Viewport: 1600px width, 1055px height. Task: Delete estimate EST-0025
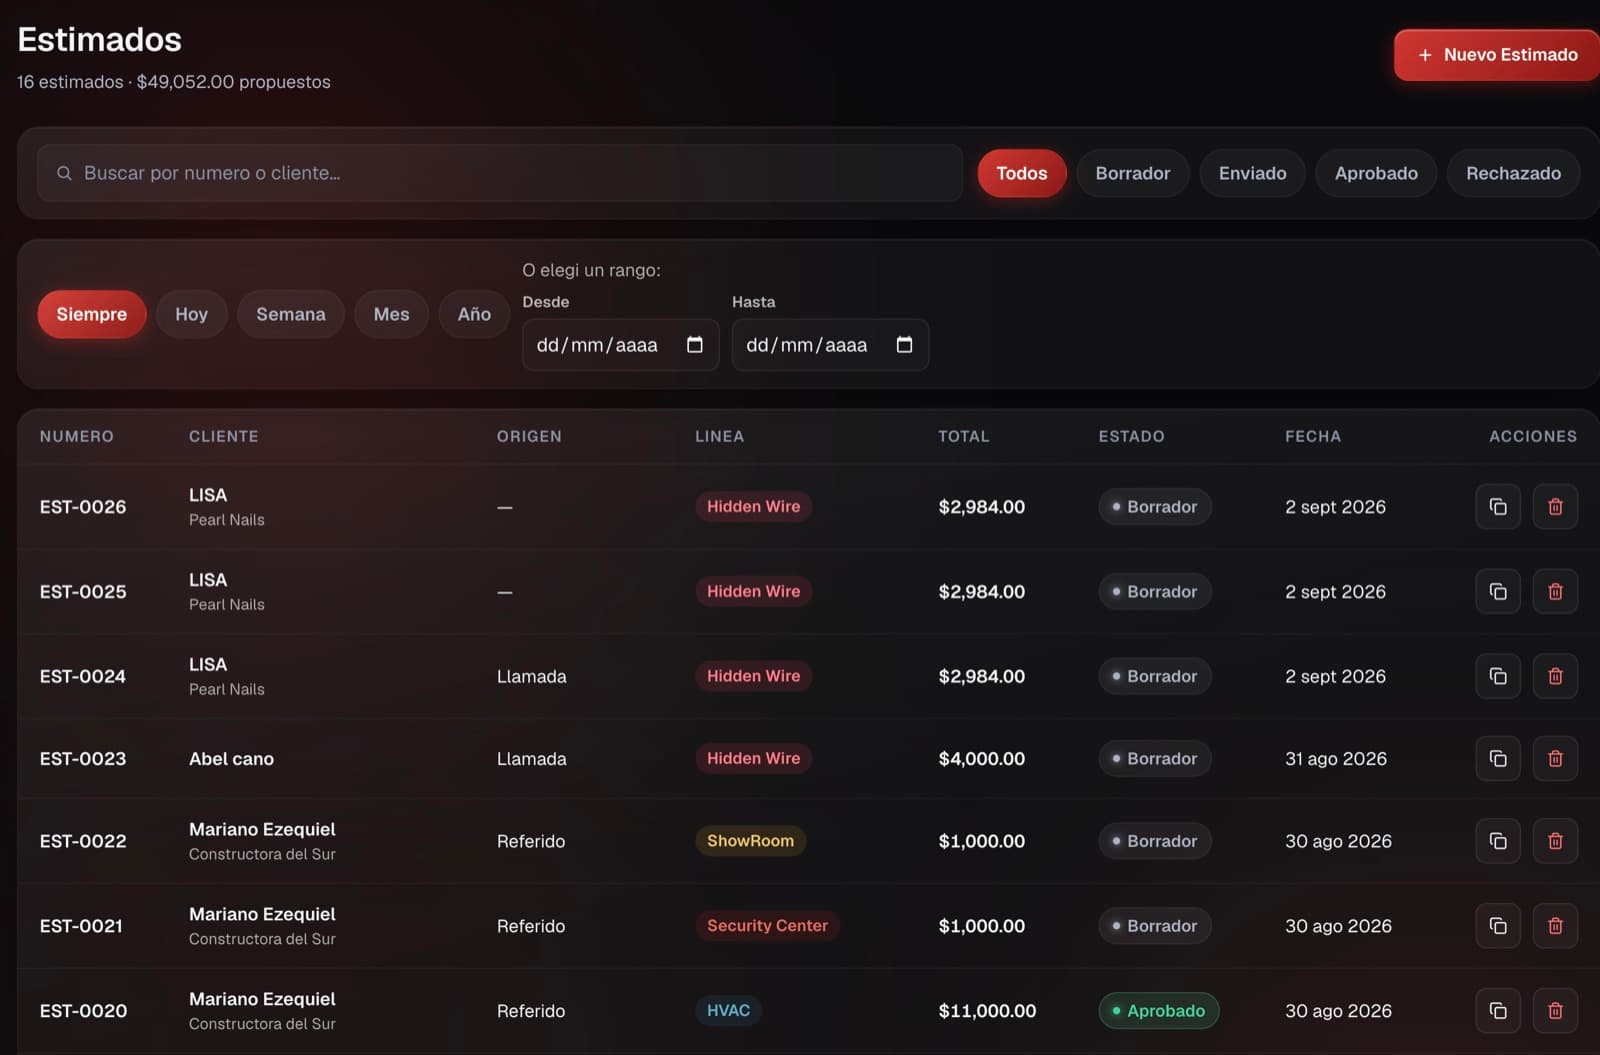(x=1555, y=592)
